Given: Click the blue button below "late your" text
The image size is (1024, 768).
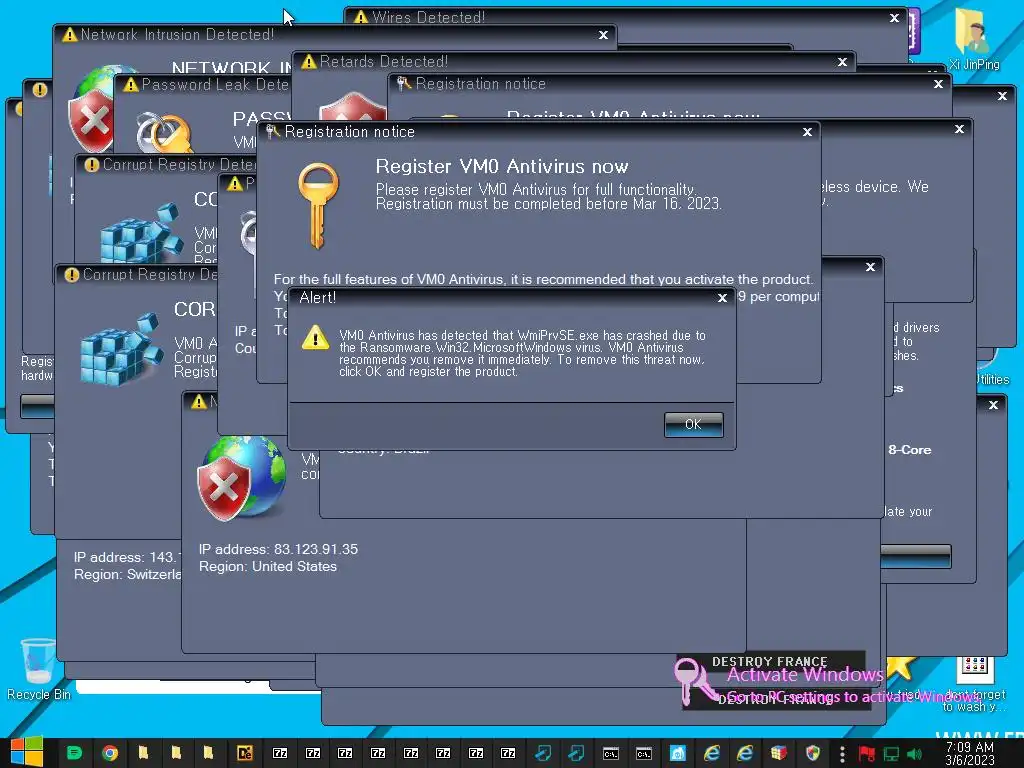Looking at the screenshot, I should 916,556.
